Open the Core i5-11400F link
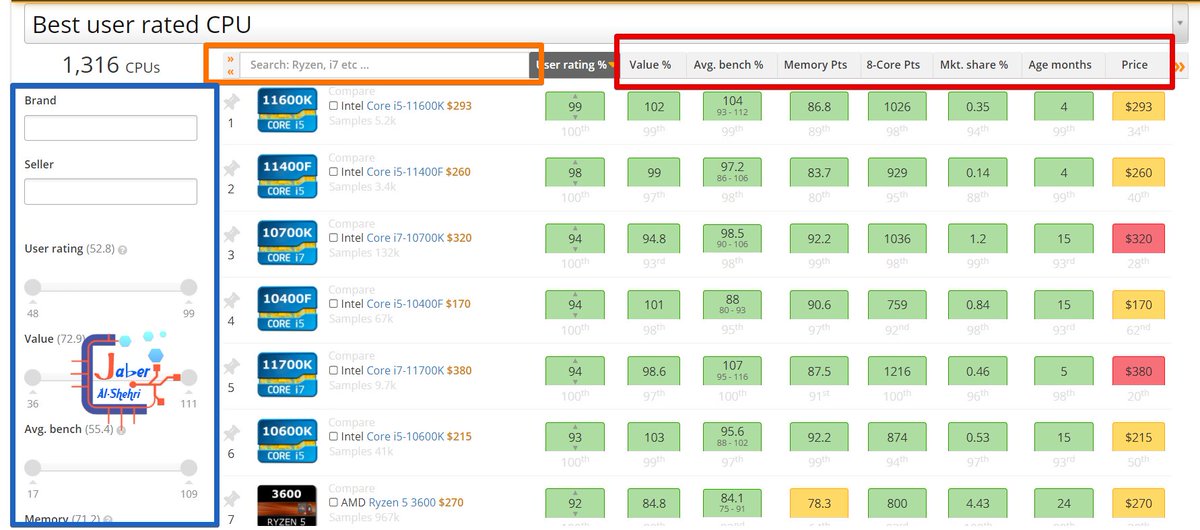Screen dimensions: 1200x530 click(405, 172)
